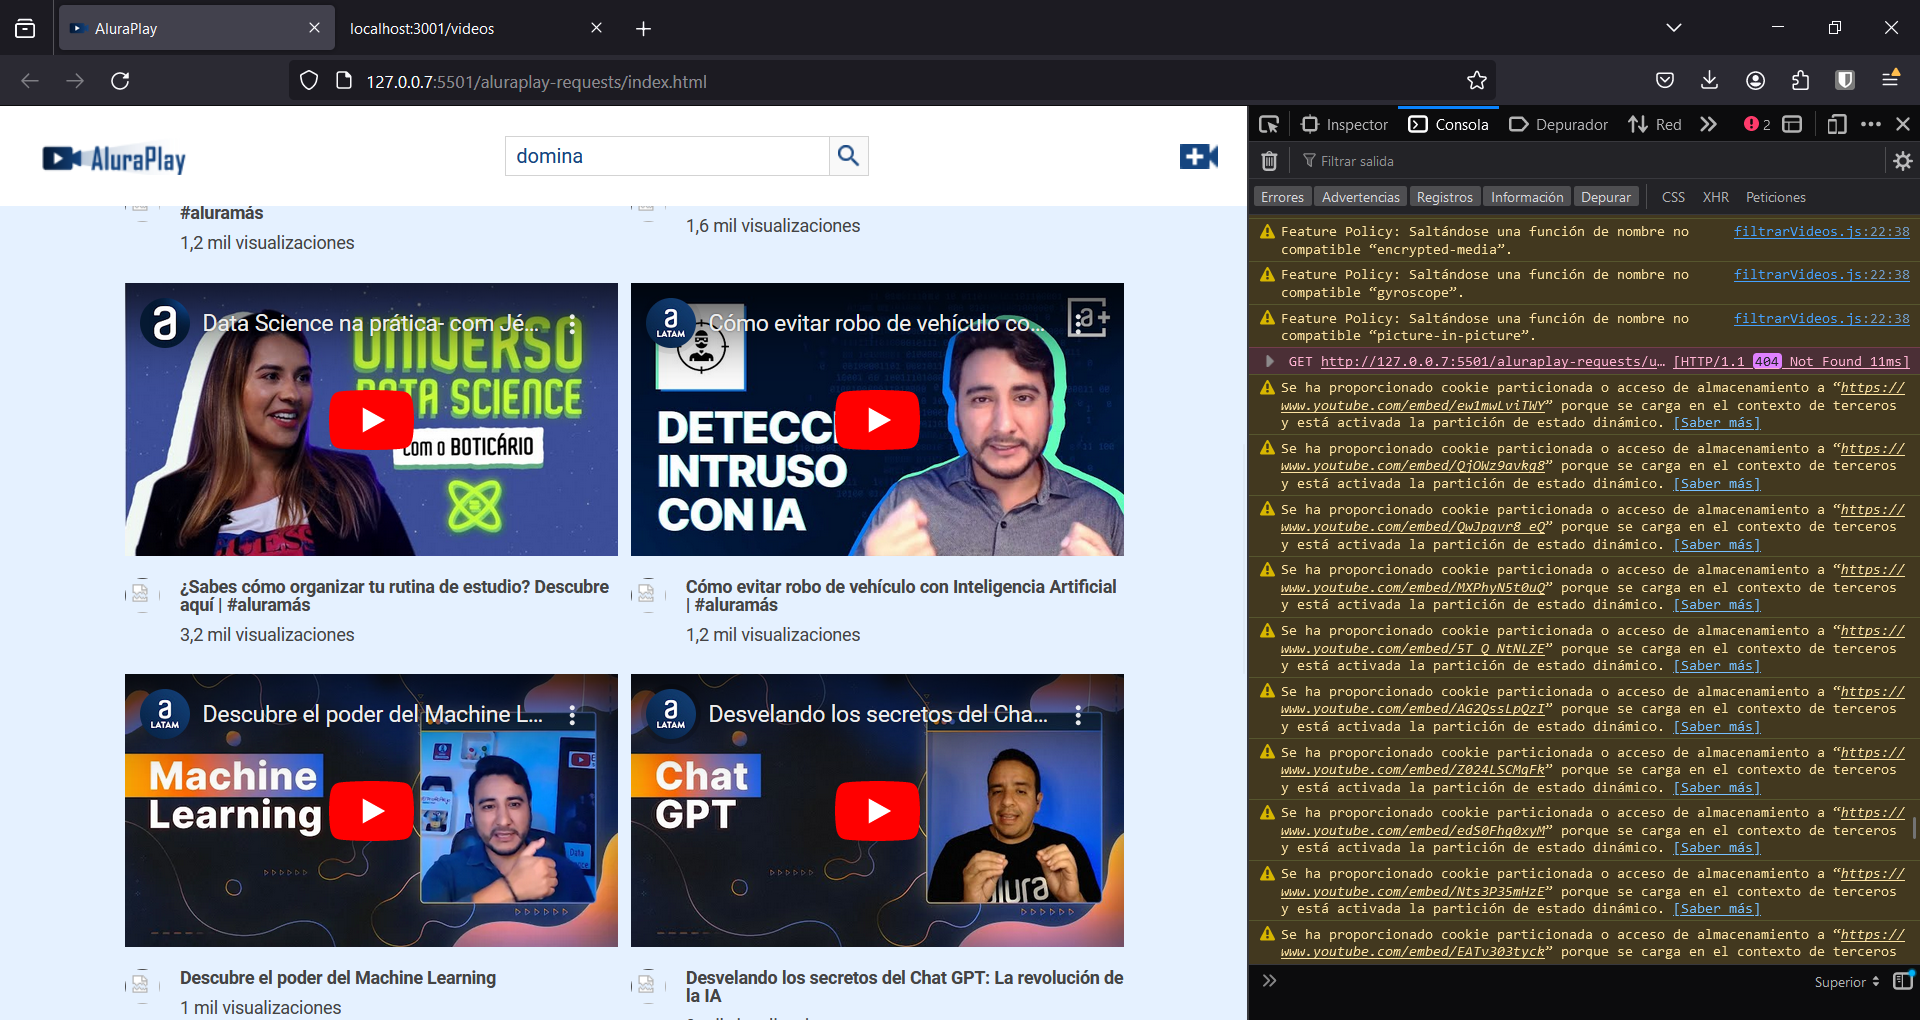Viewport: 1920px width, 1020px height.
Task: Click the shield tracking protection icon
Action: point(309,81)
